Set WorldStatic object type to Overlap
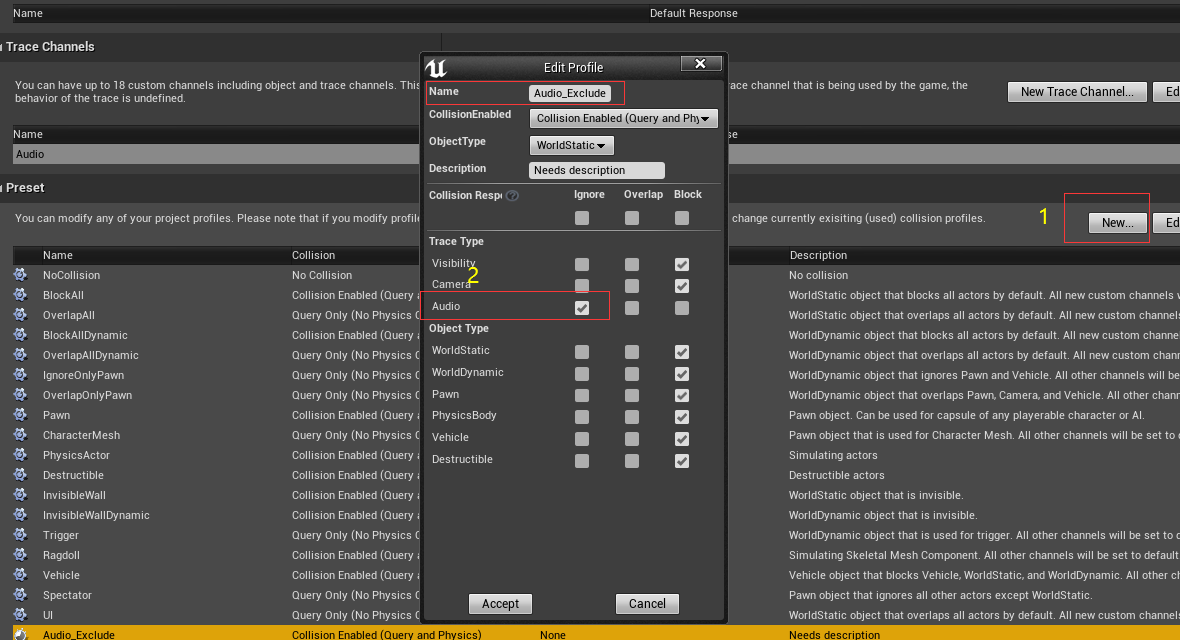The height and width of the screenshot is (640, 1180). pos(632,352)
